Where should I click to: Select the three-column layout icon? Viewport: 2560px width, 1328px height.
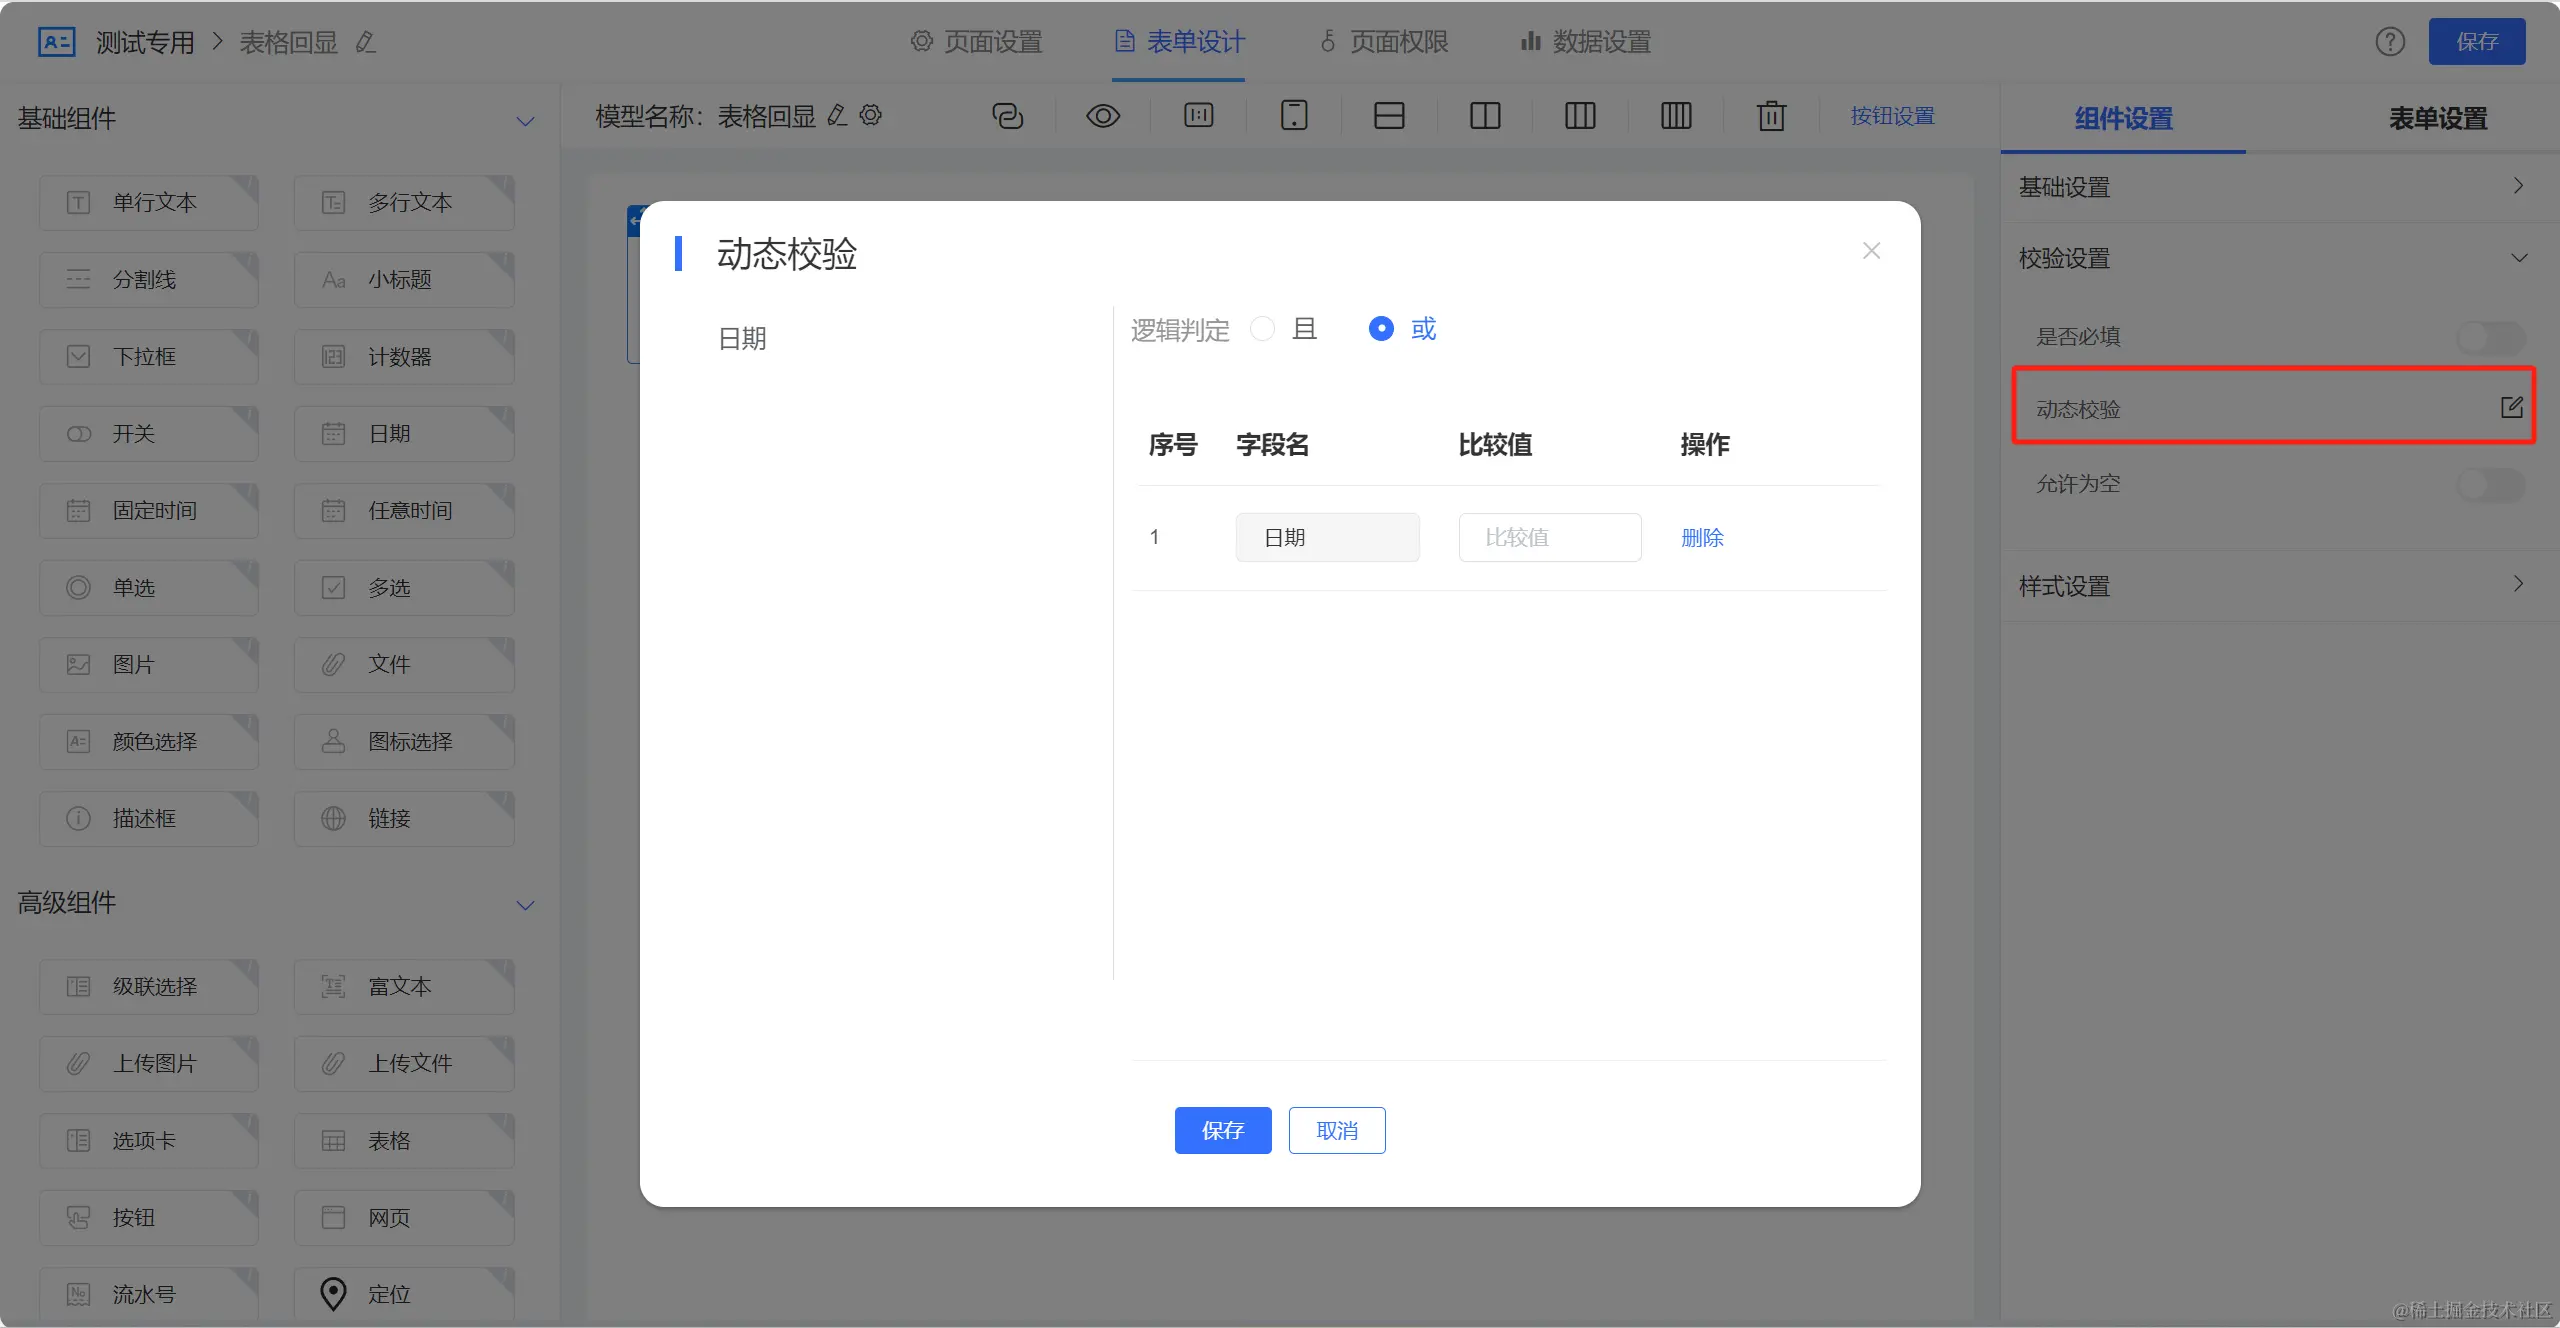(x=1580, y=116)
